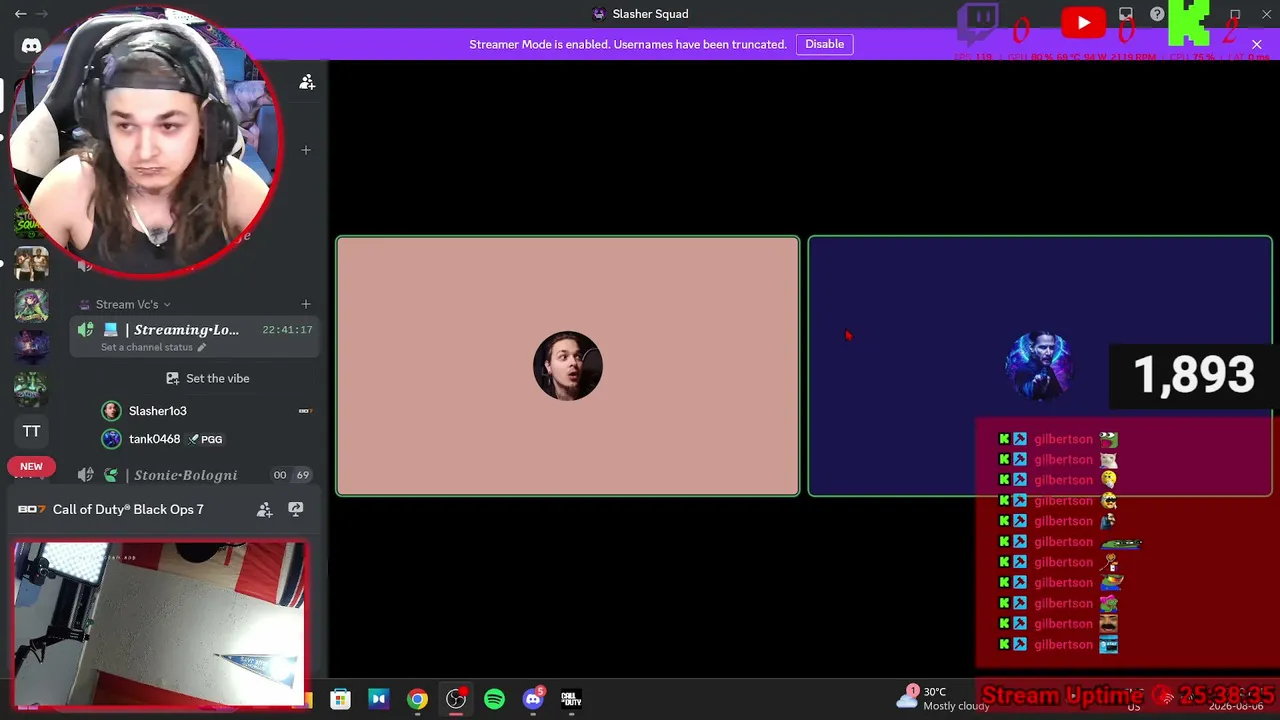Select user Slasher1o3 in the voice channel
Viewport: 1280px width, 720px height.
157,411
